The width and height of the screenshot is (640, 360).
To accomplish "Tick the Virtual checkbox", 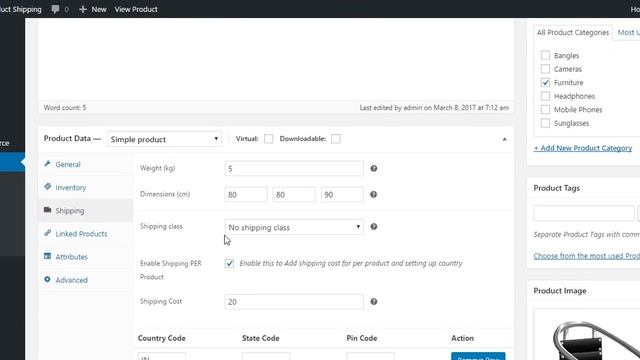I will pyautogui.click(x=269, y=139).
